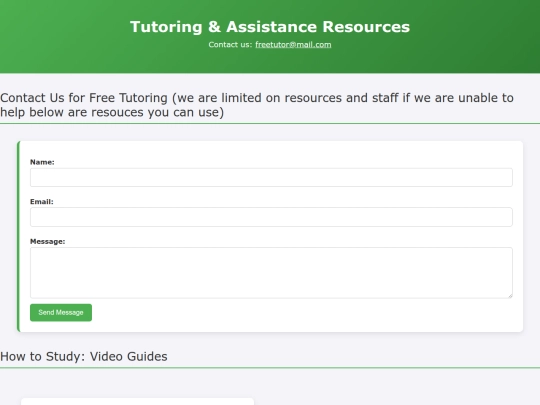Viewport: 540px width, 405px height.
Task: Click the Contact Us for Free Tutoring heading
Action: 257,105
